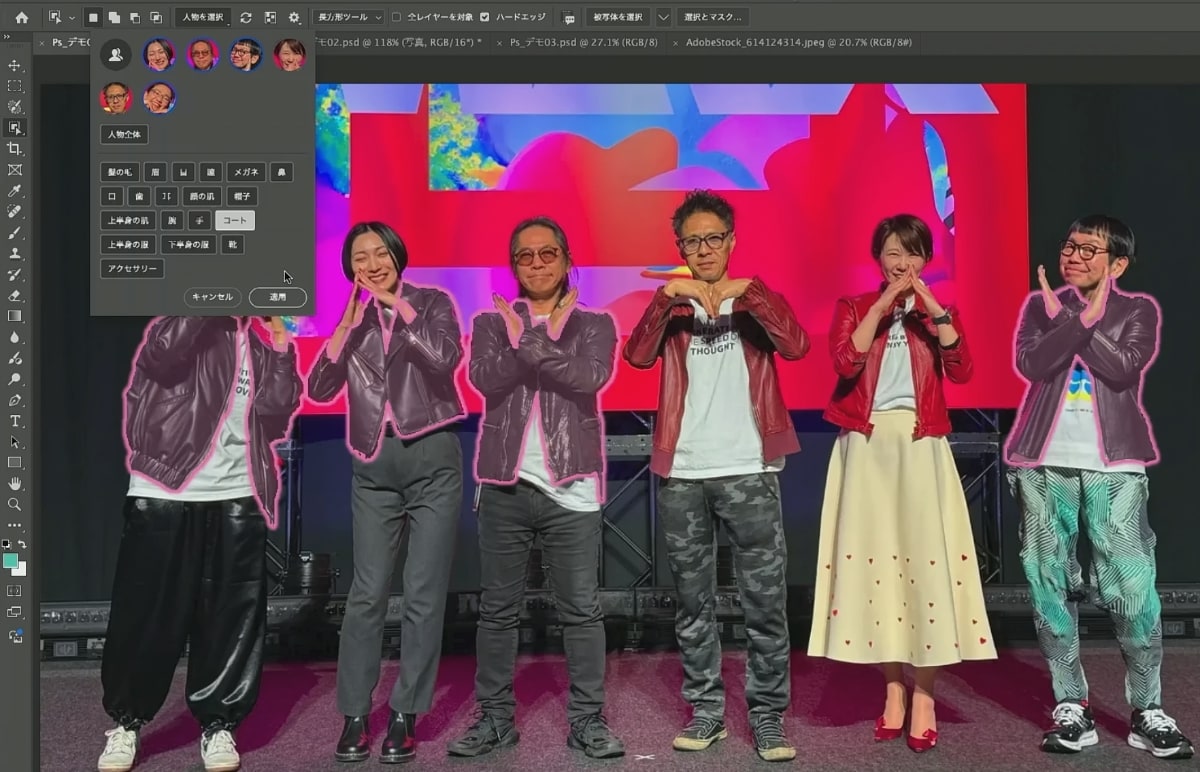
Task: Click the Home icon in options bar
Action: [22, 17]
